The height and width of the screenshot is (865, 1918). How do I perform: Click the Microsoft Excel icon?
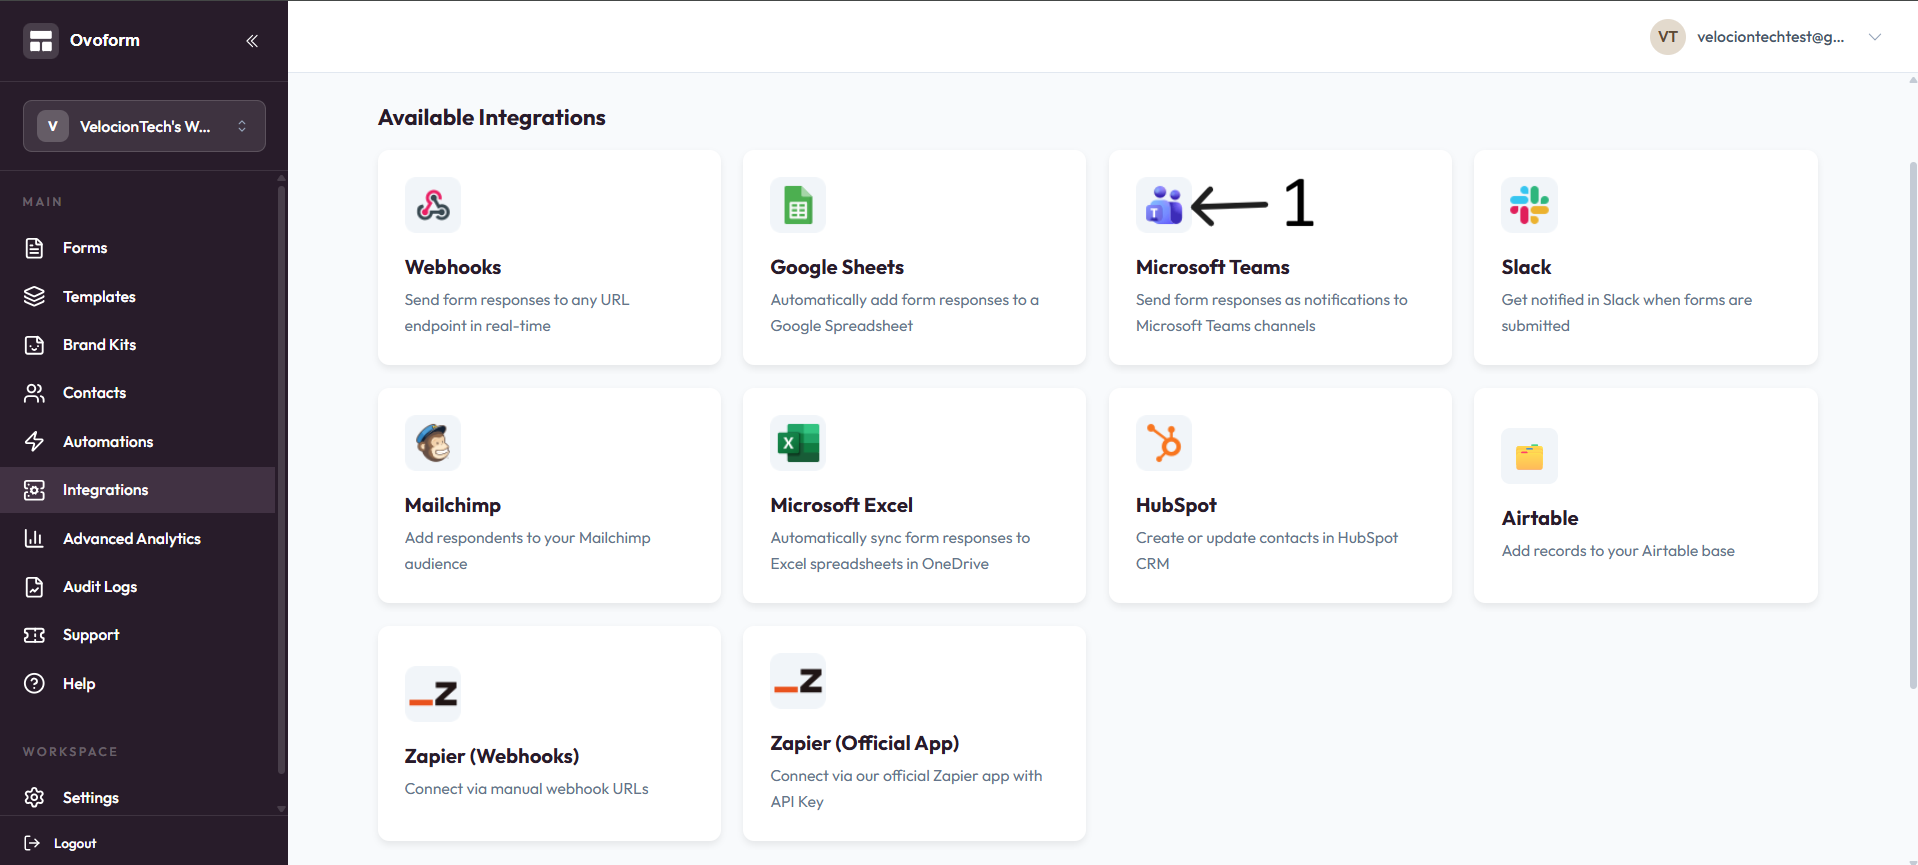(798, 443)
